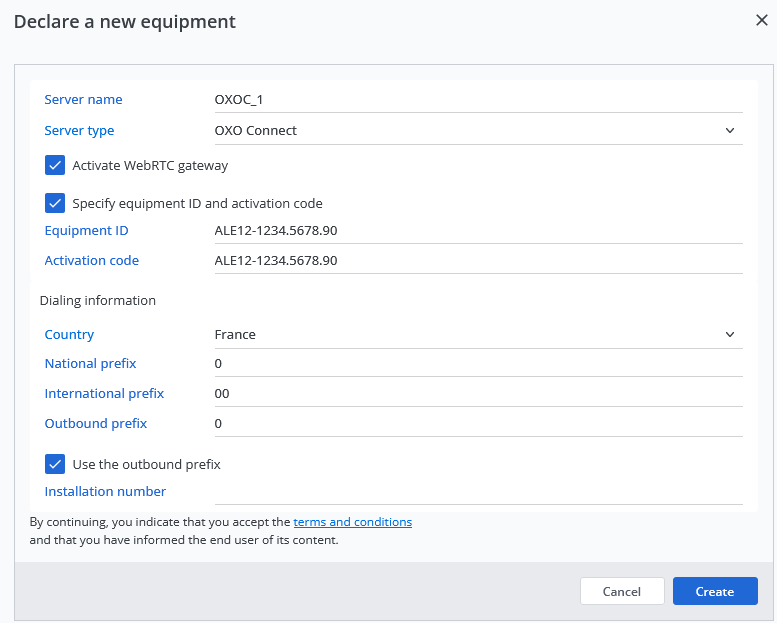777x623 pixels.
Task: Toggle Activate WebRTC gateway checkbox
Action: click(x=55, y=165)
